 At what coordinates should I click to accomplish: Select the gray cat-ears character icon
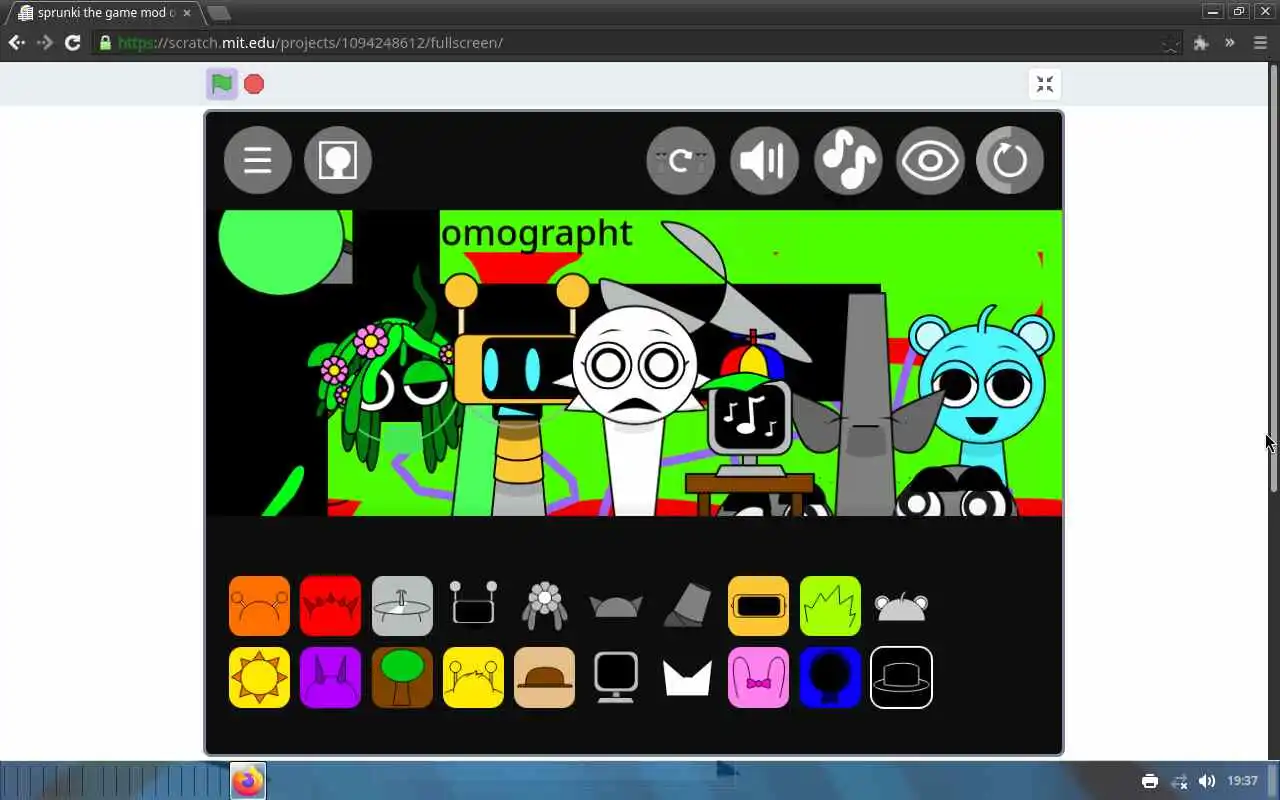[616, 606]
